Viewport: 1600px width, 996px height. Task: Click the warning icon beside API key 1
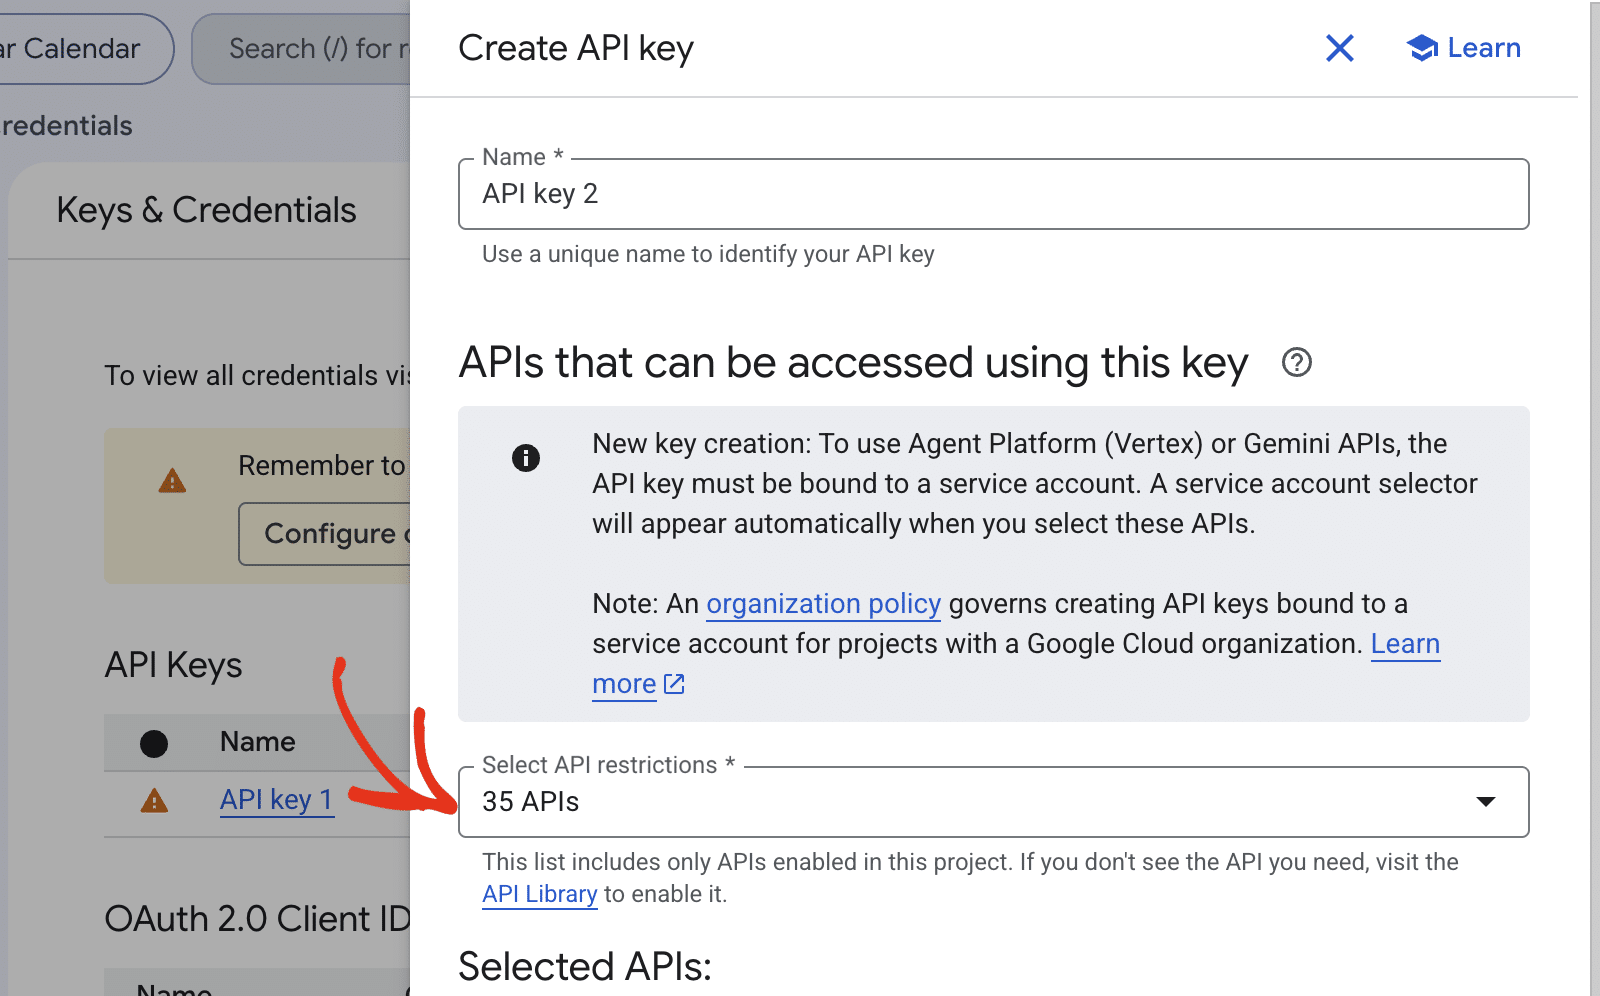(x=154, y=801)
